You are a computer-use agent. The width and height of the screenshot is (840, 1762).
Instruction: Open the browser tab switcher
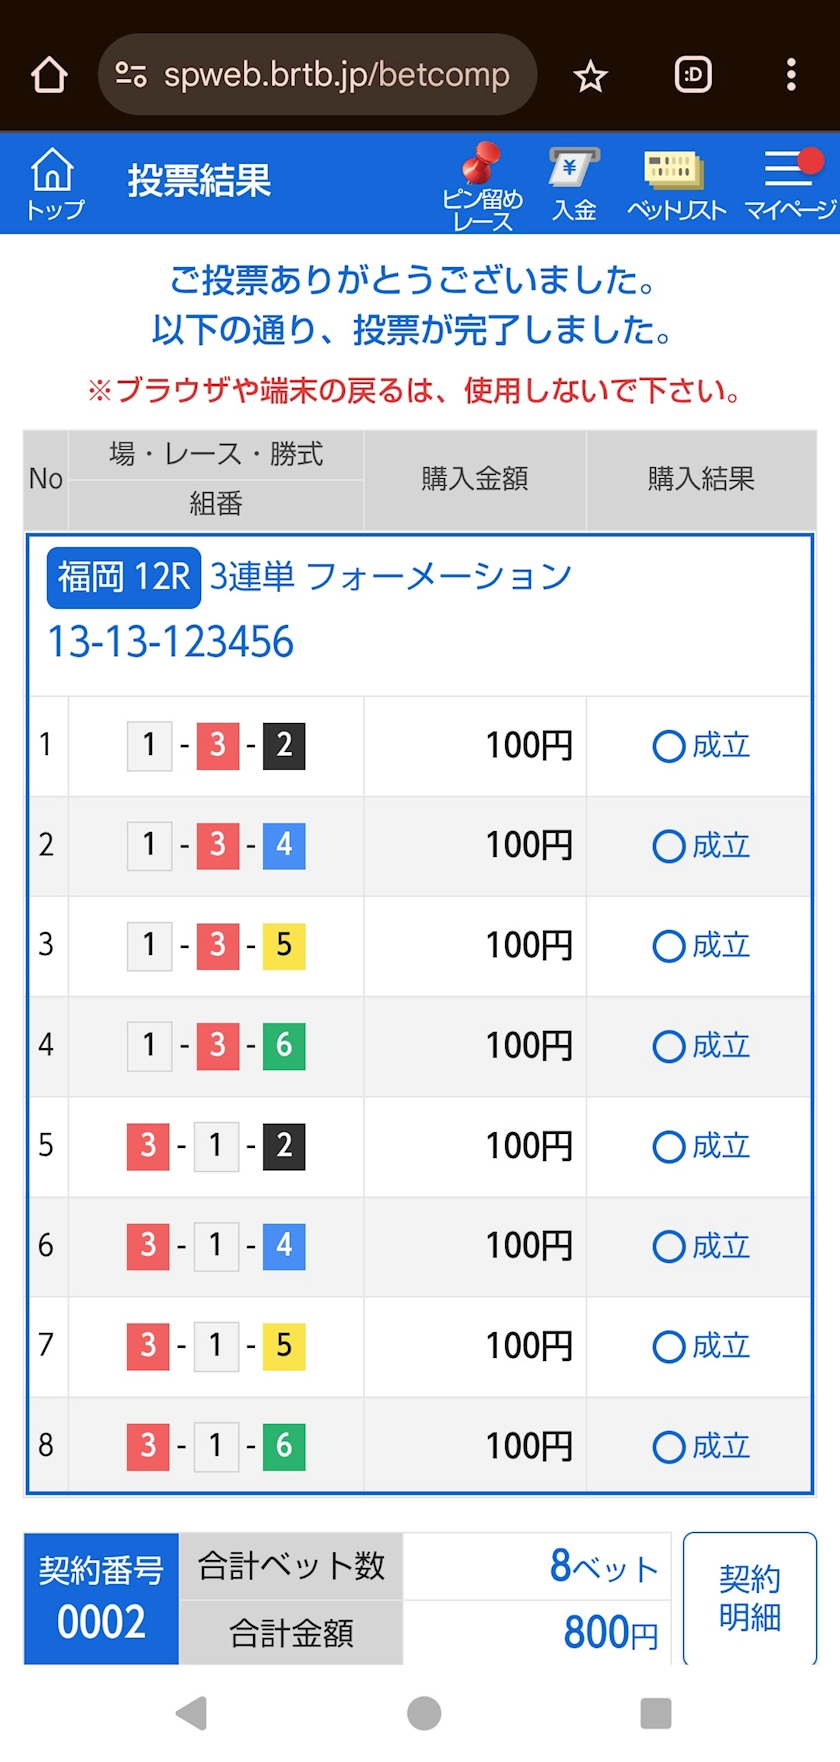693,75
